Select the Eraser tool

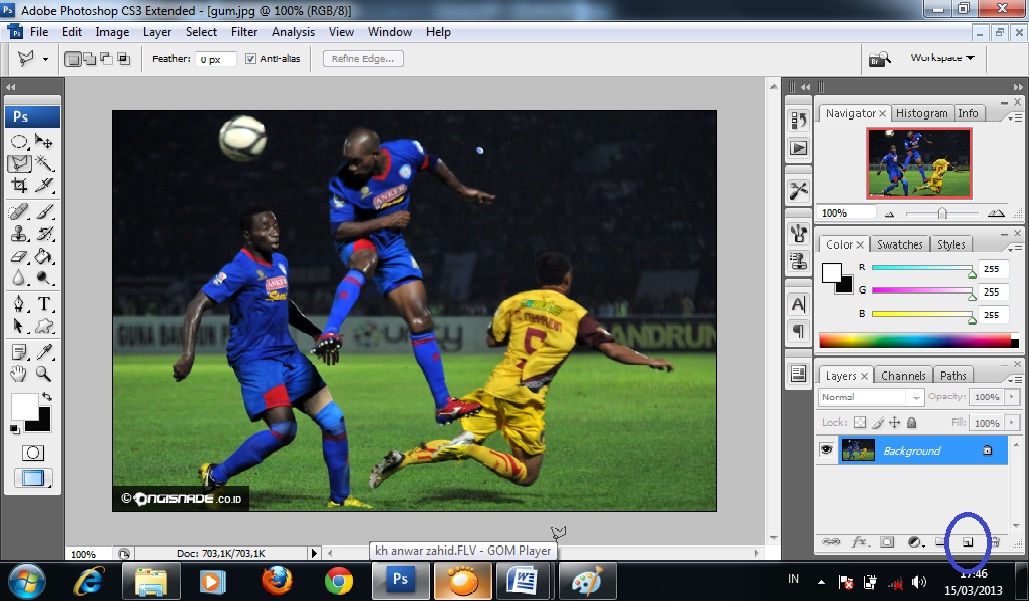tap(19, 256)
